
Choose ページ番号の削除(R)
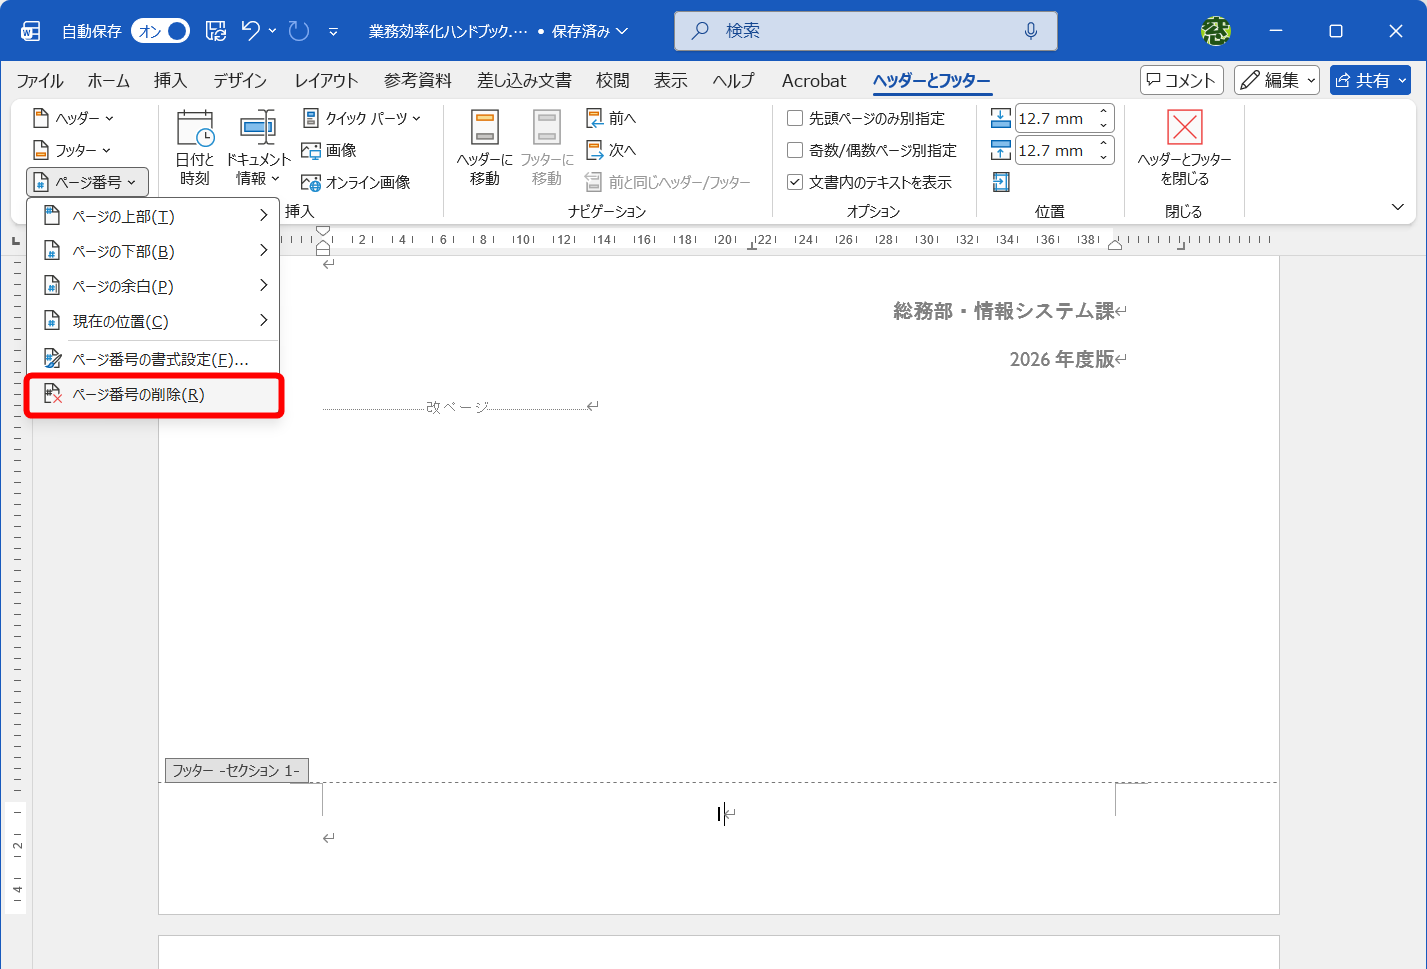tap(154, 395)
